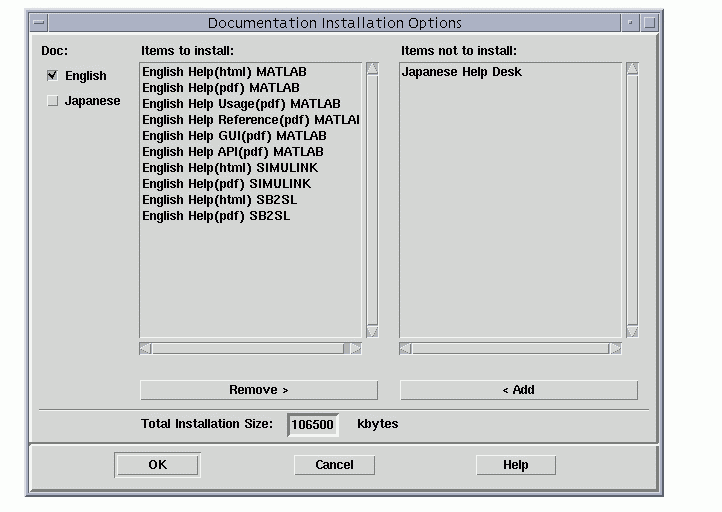Select English Help Reference(pdf) MATLAB item

[250, 120]
